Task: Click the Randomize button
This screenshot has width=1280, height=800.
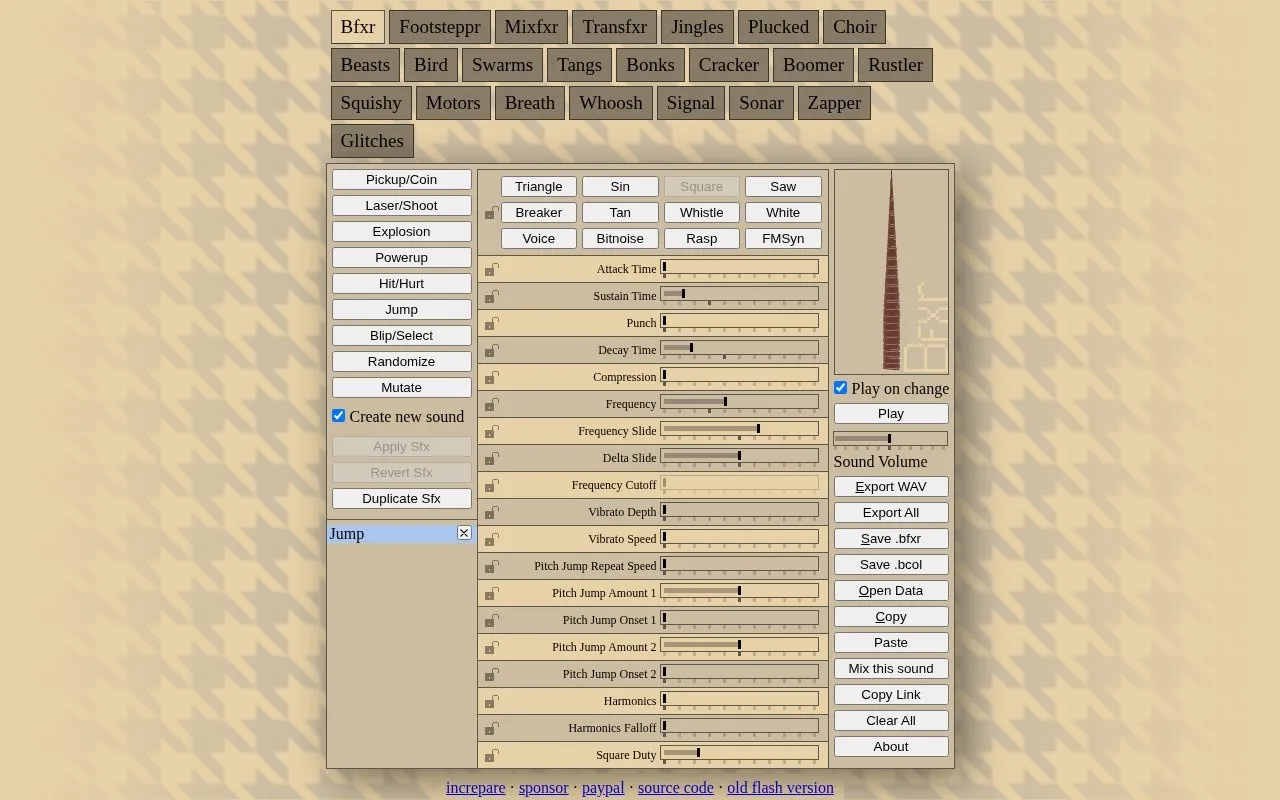Action: coord(402,362)
